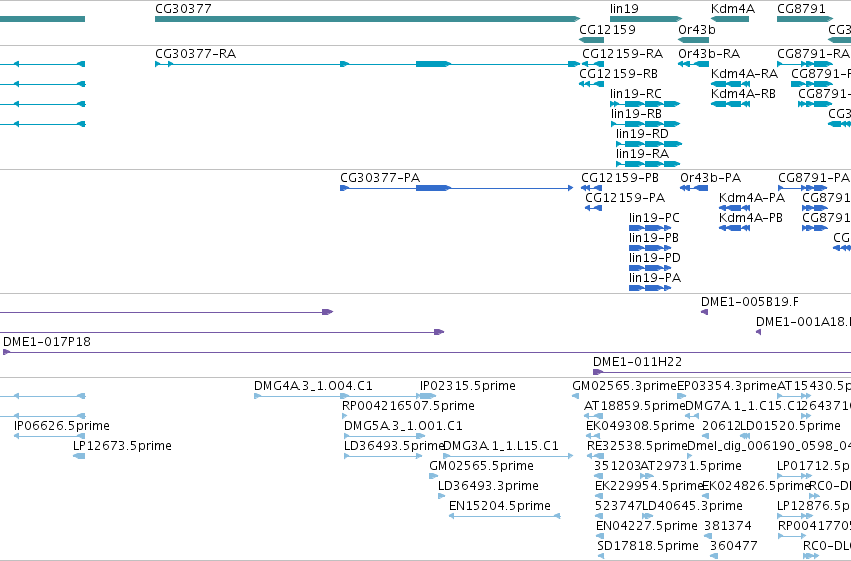The height and width of the screenshot is (561, 851).
Task: Select EST AT29731.5prime
Action: (691, 466)
